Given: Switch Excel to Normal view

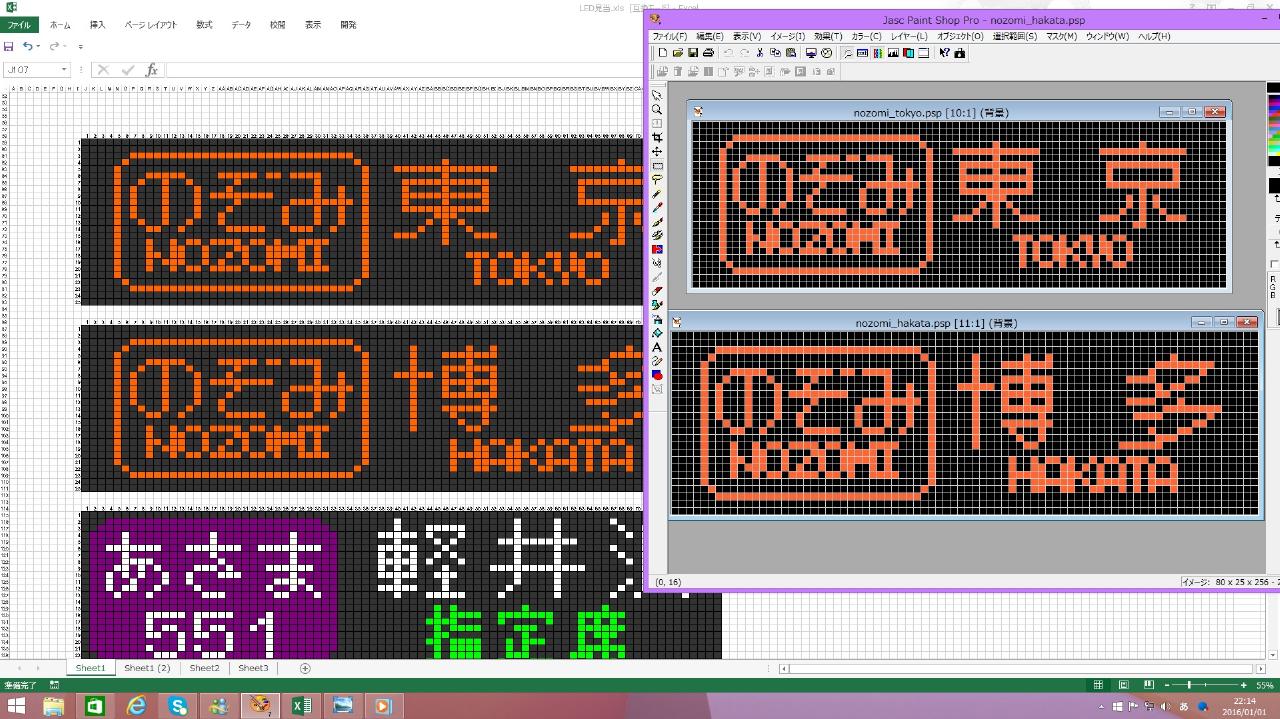Looking at the screenshot, I should pyautogui.click(x=1098, y=685).
